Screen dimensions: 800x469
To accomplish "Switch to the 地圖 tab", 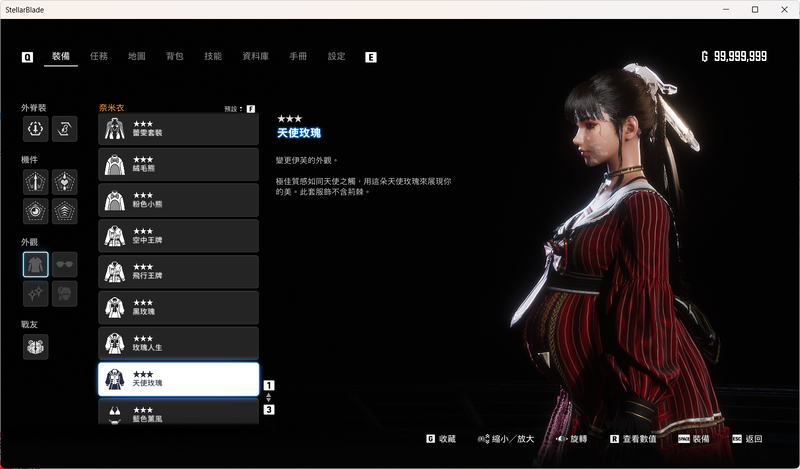I will coord(137,56).
